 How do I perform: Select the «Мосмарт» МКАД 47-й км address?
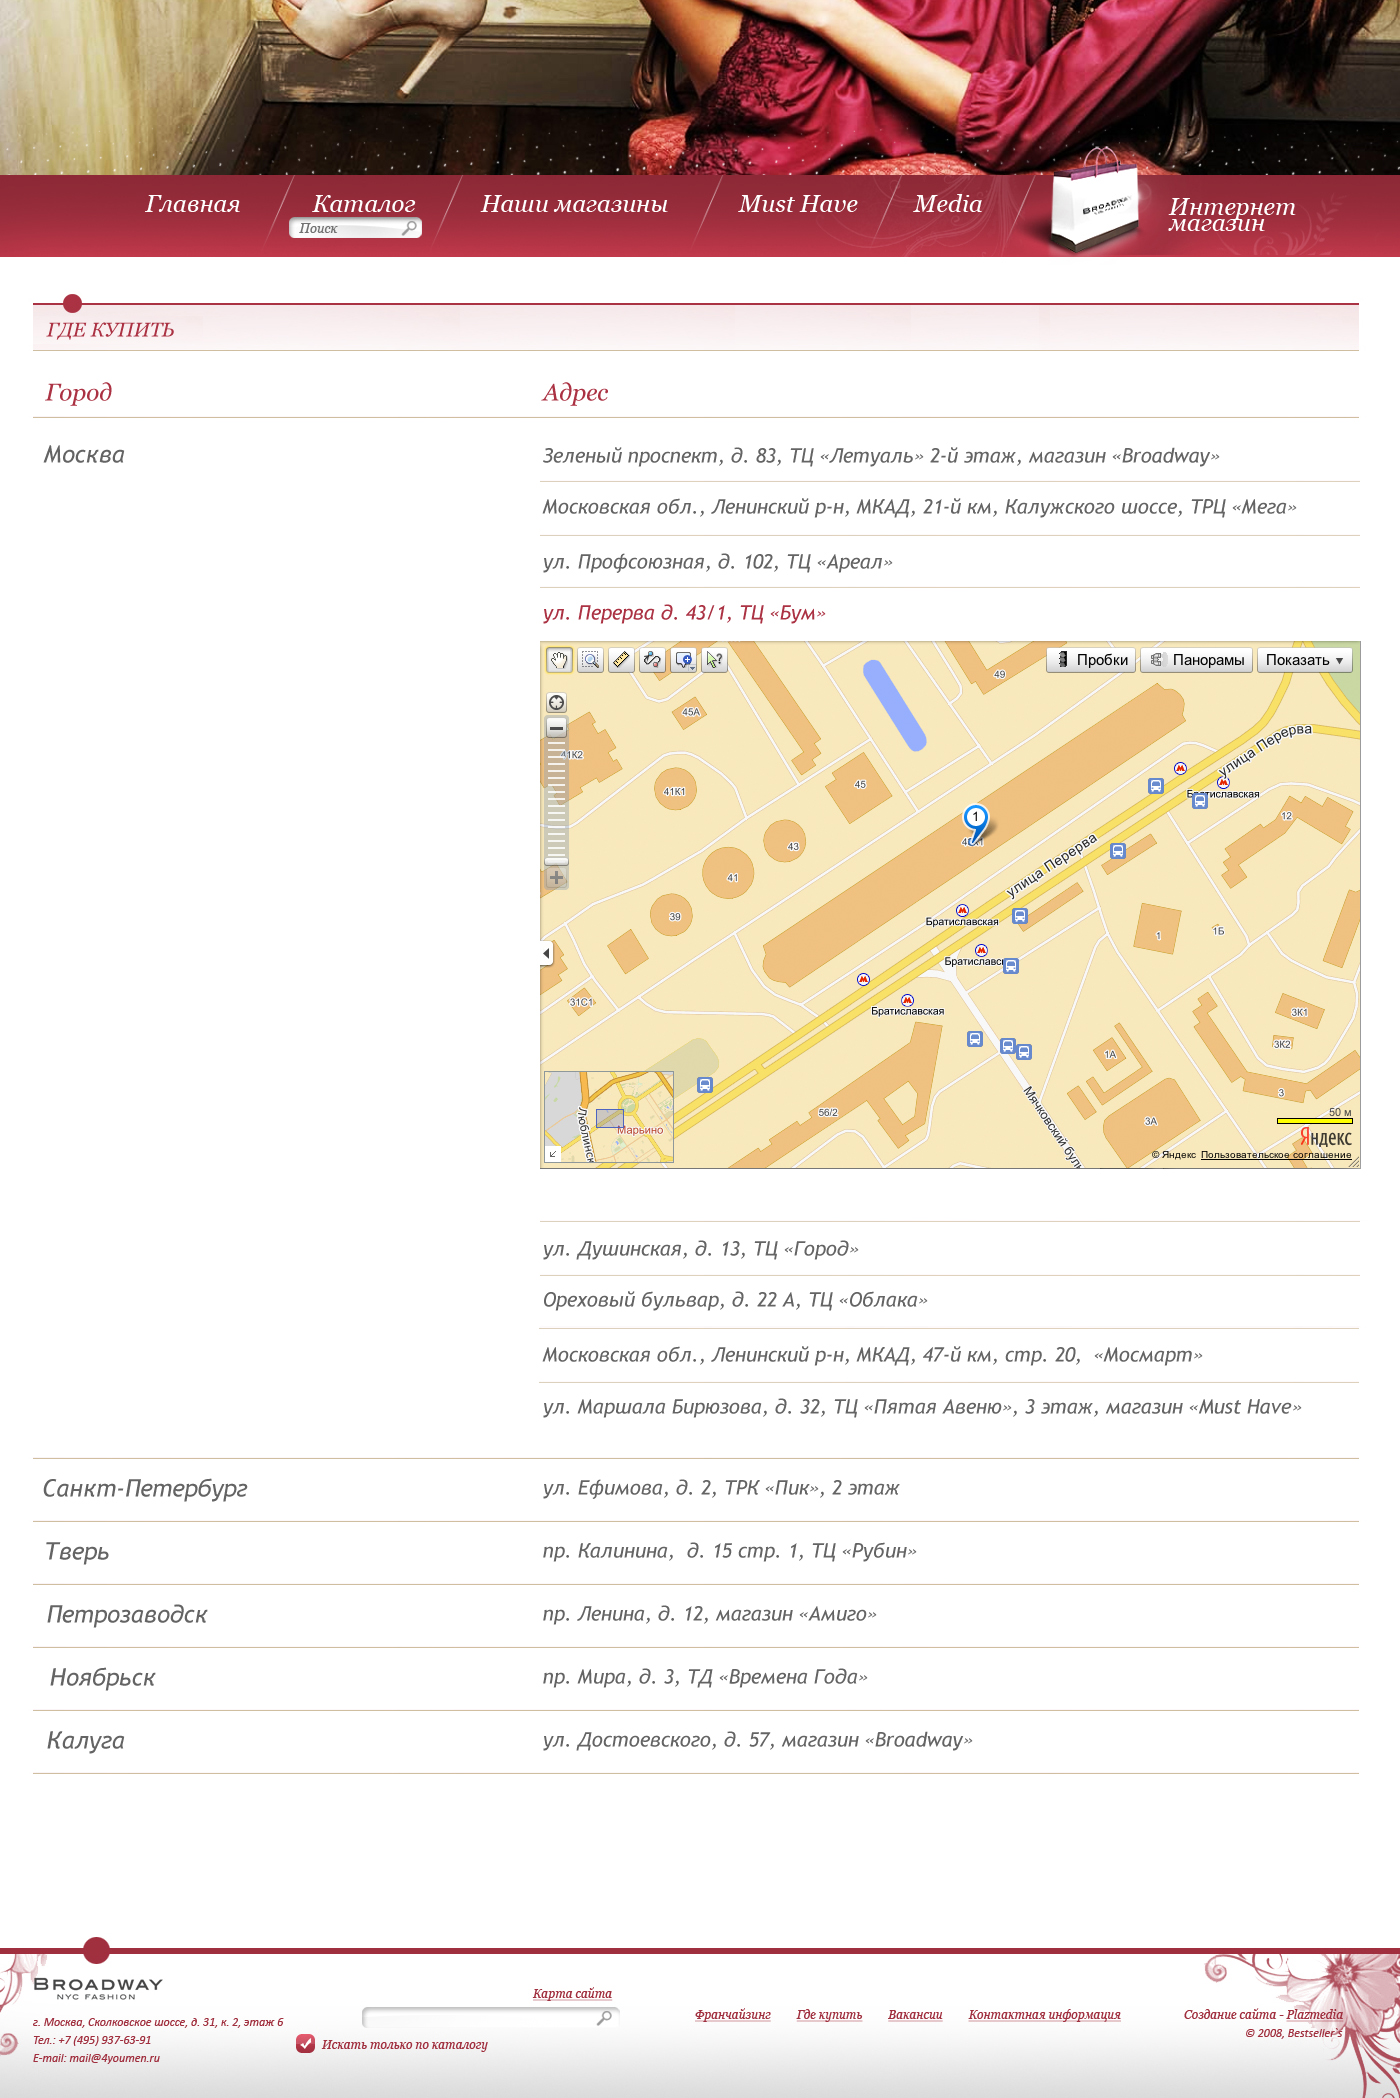pos(872,1355)
